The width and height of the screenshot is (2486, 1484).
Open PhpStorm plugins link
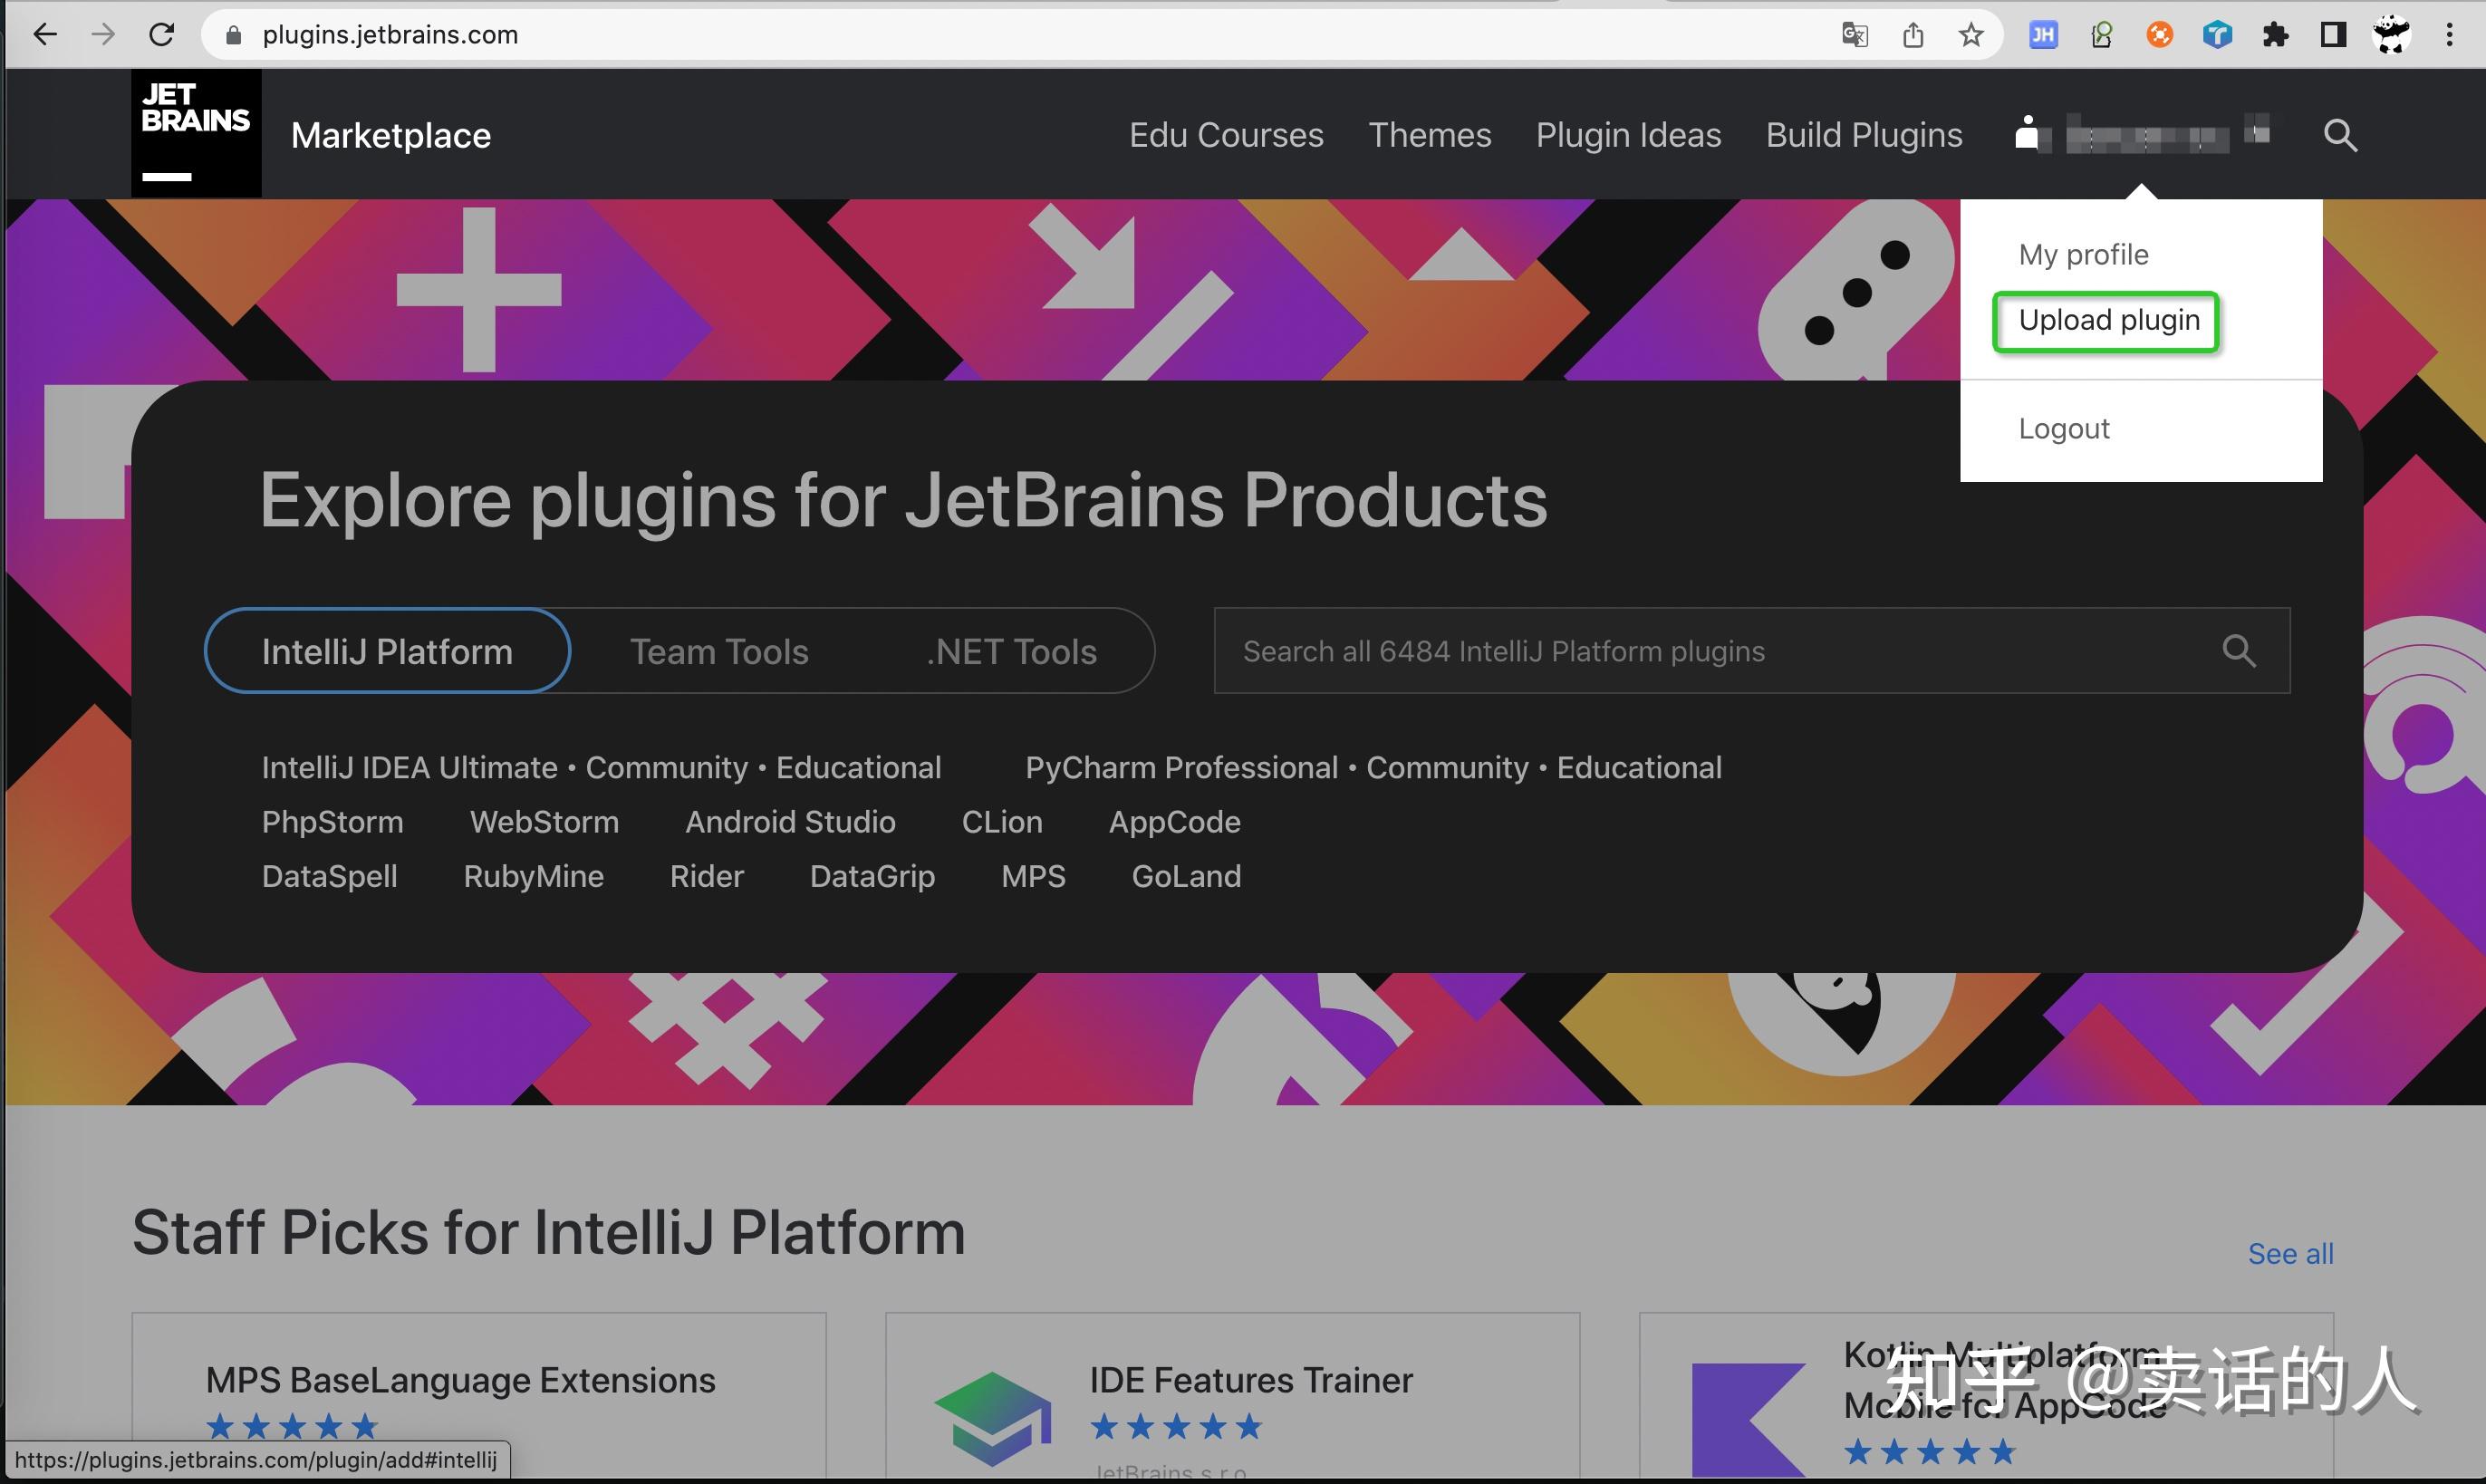point(333,822)
